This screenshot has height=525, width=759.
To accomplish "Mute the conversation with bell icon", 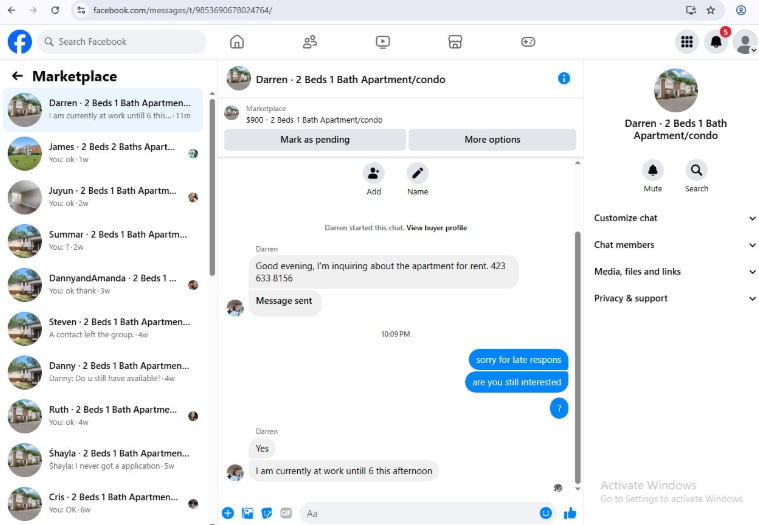I will click(x=653, y=170).
